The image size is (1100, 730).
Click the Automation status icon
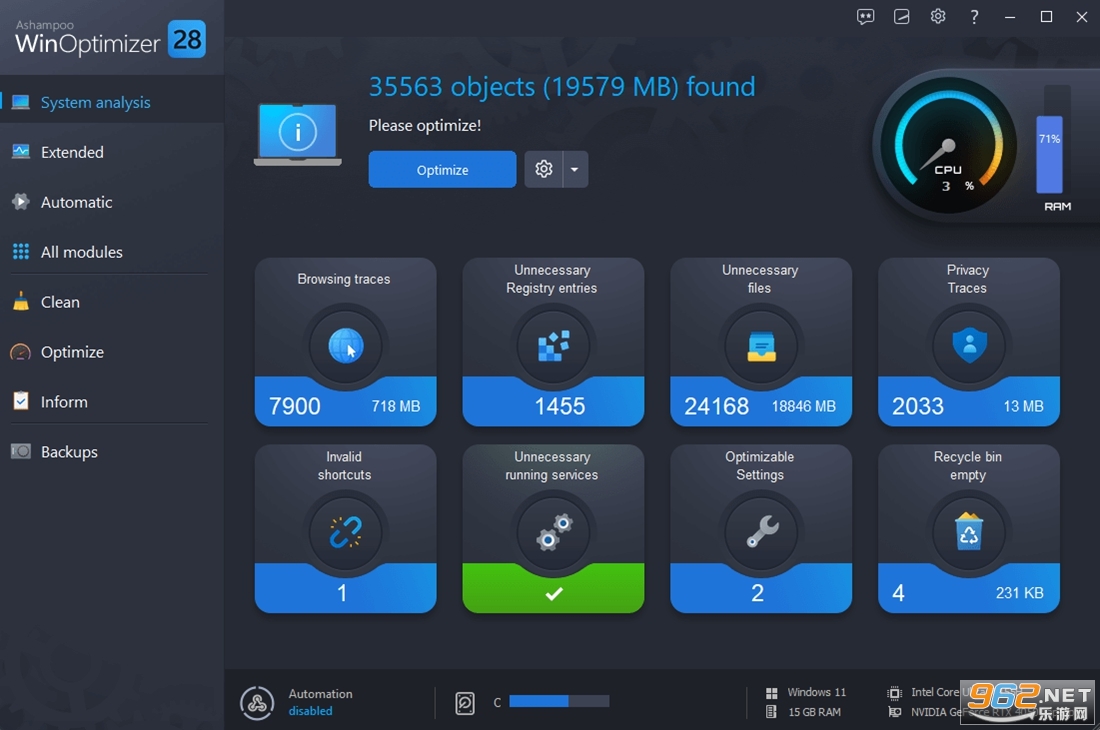[257, 703]
